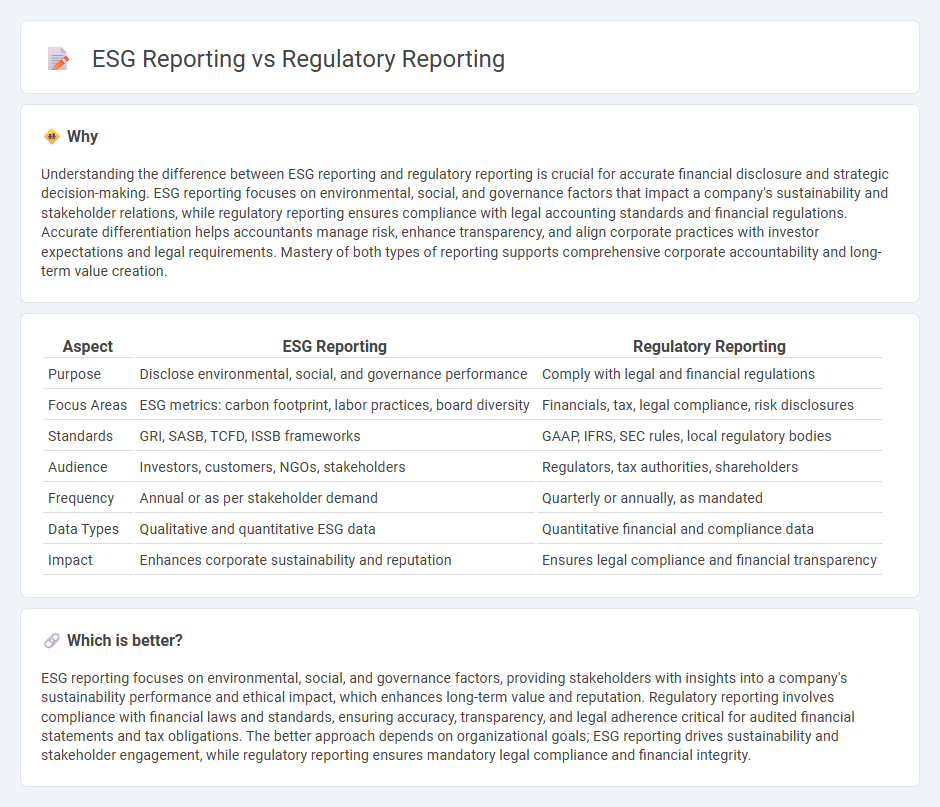Click the link chain icon beside Which is better?
The width and height of the screenshot is (940, 807).
click(52, 640)
